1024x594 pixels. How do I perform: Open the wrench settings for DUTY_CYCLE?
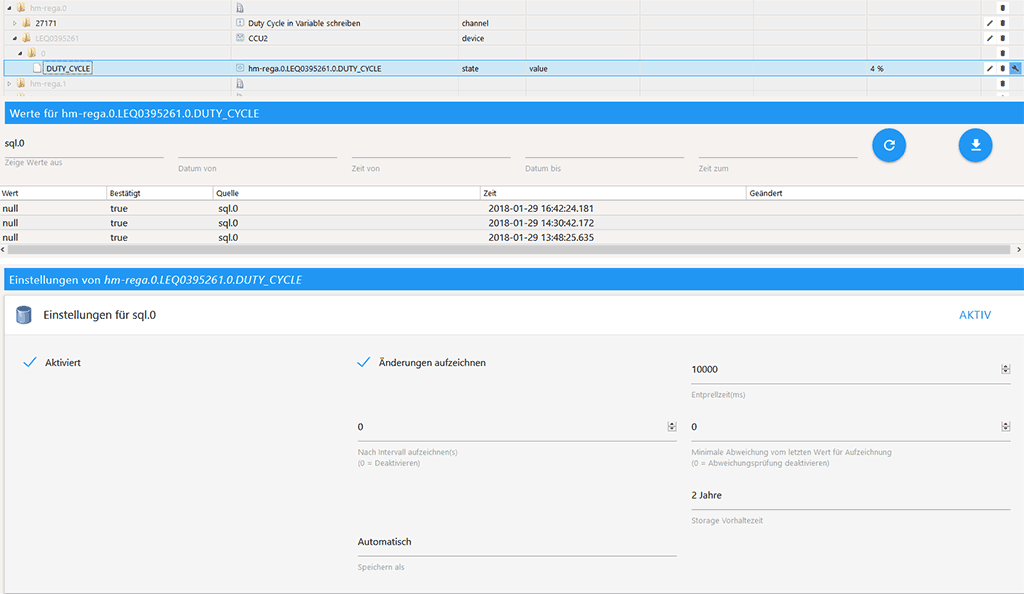click(x=1015, y=68)
